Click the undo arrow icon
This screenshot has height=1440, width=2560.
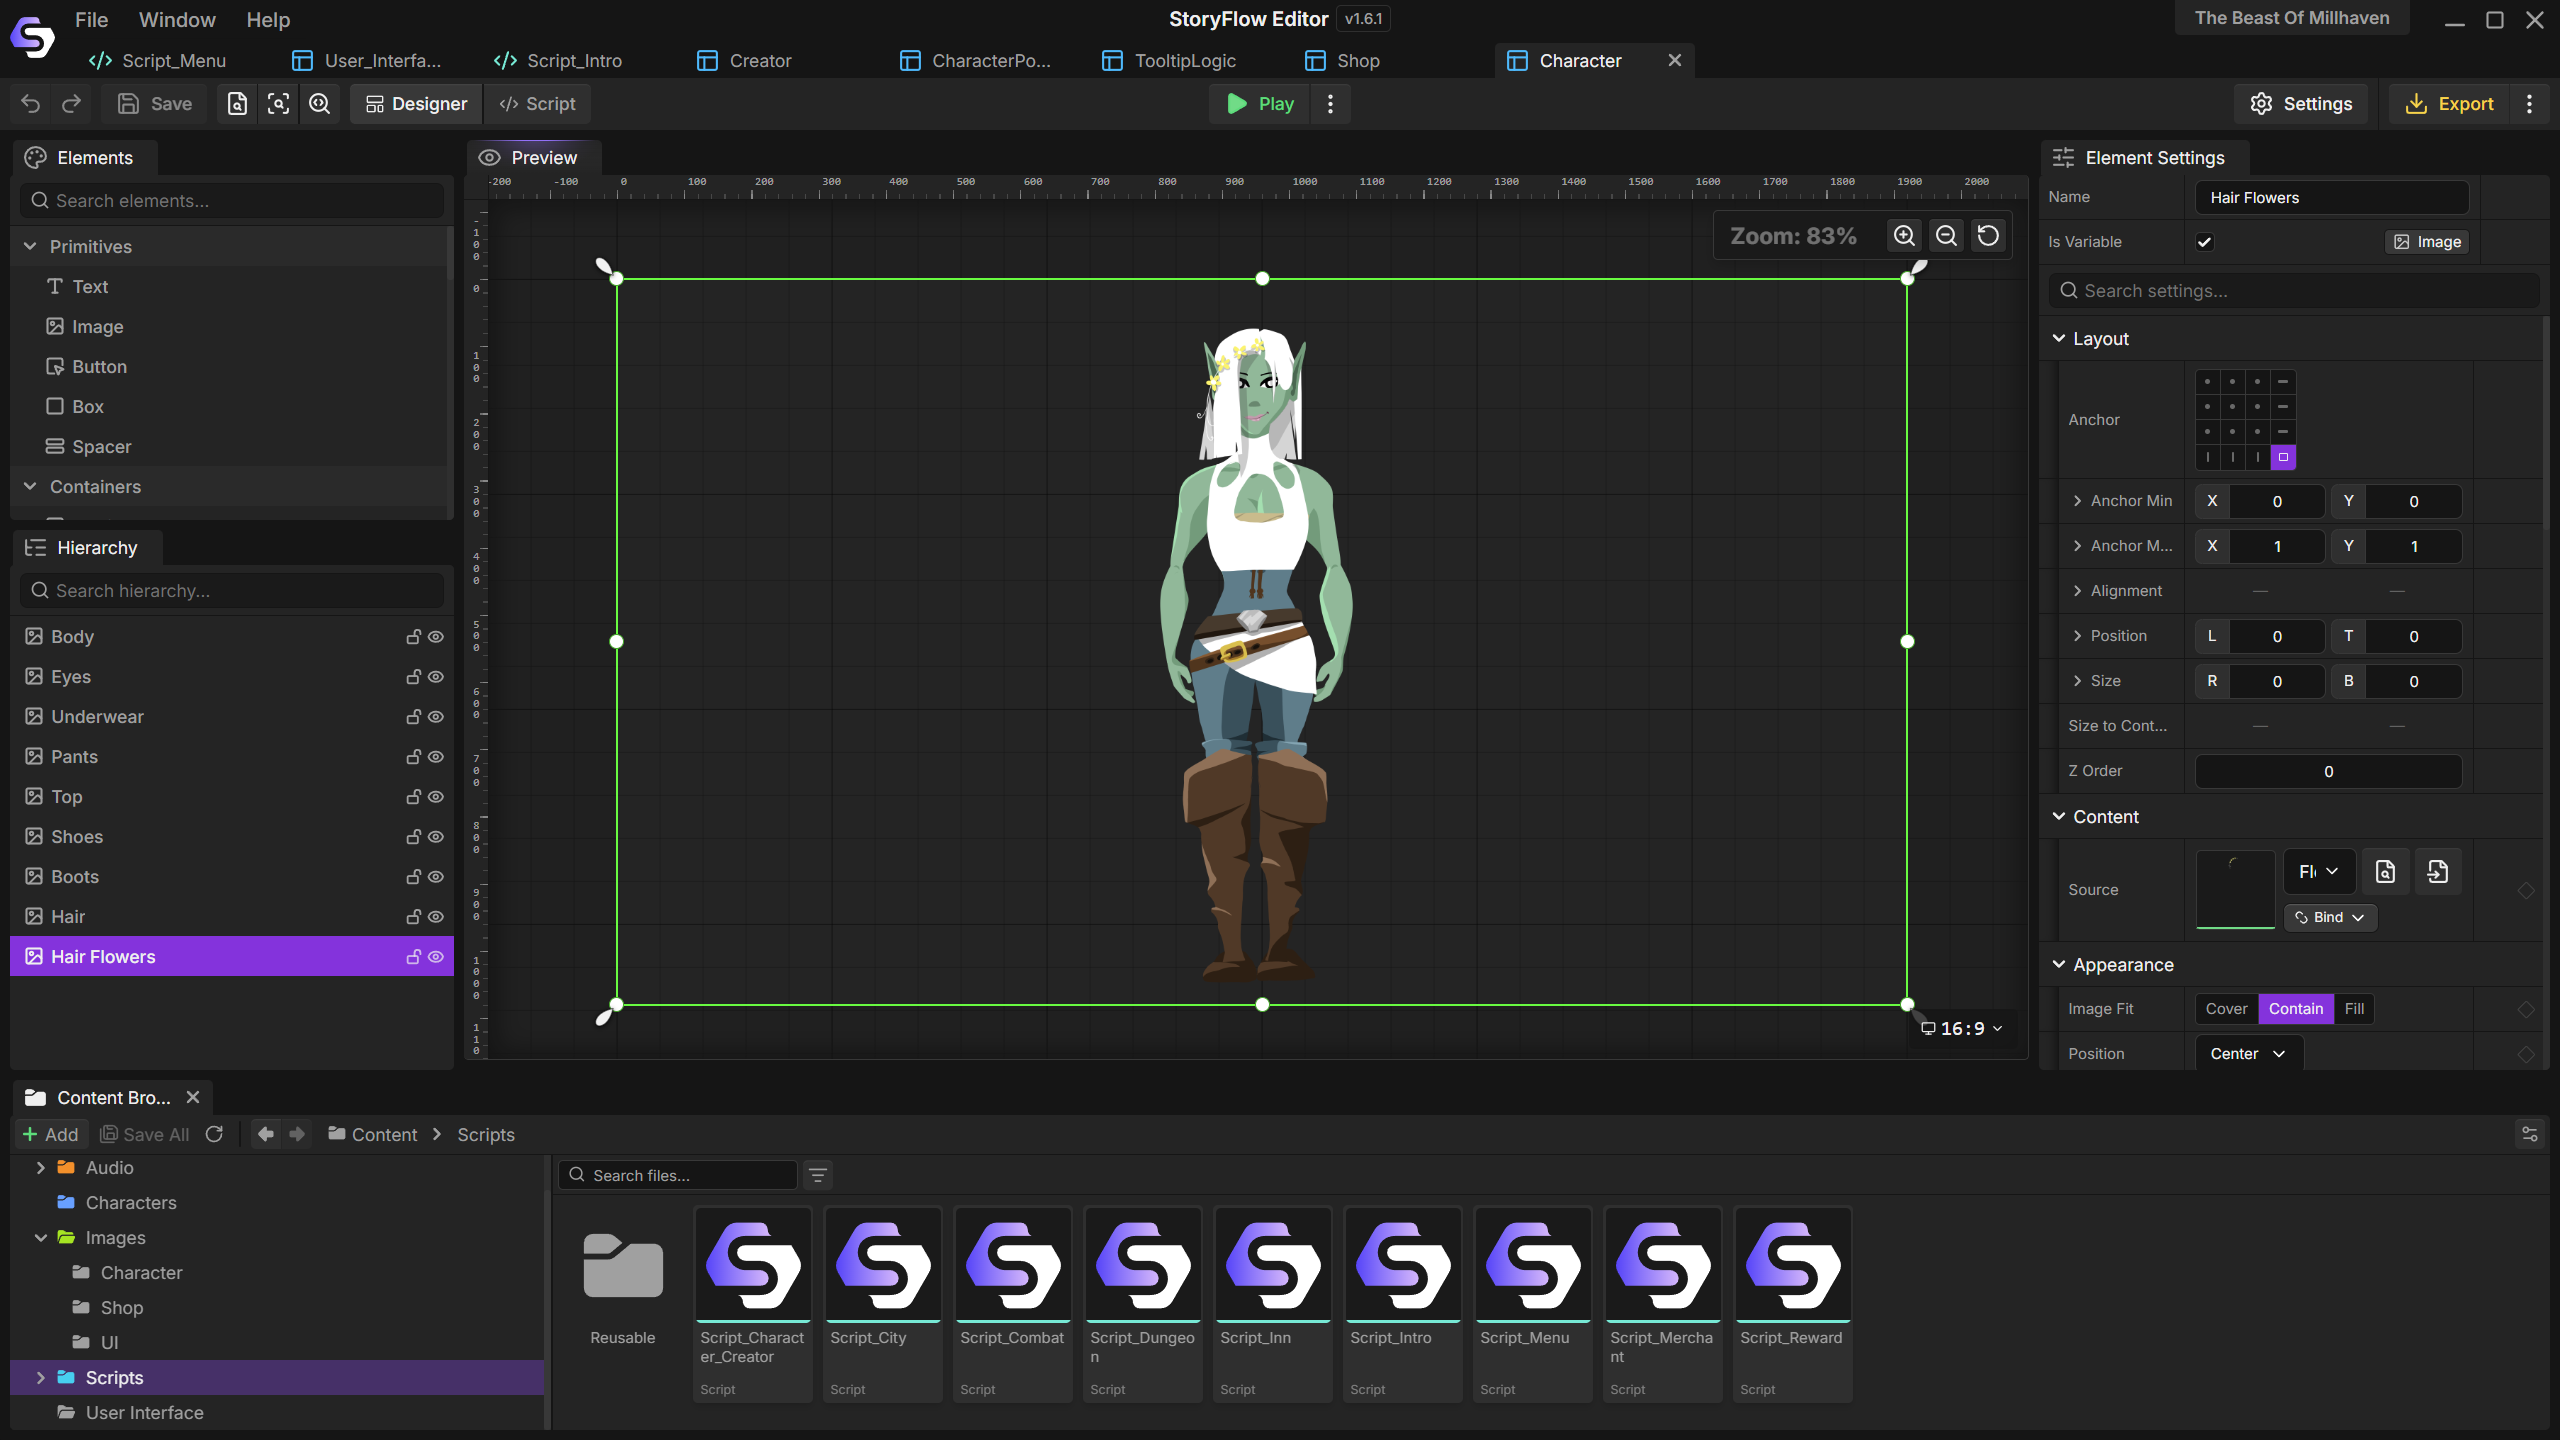[31, 104]
